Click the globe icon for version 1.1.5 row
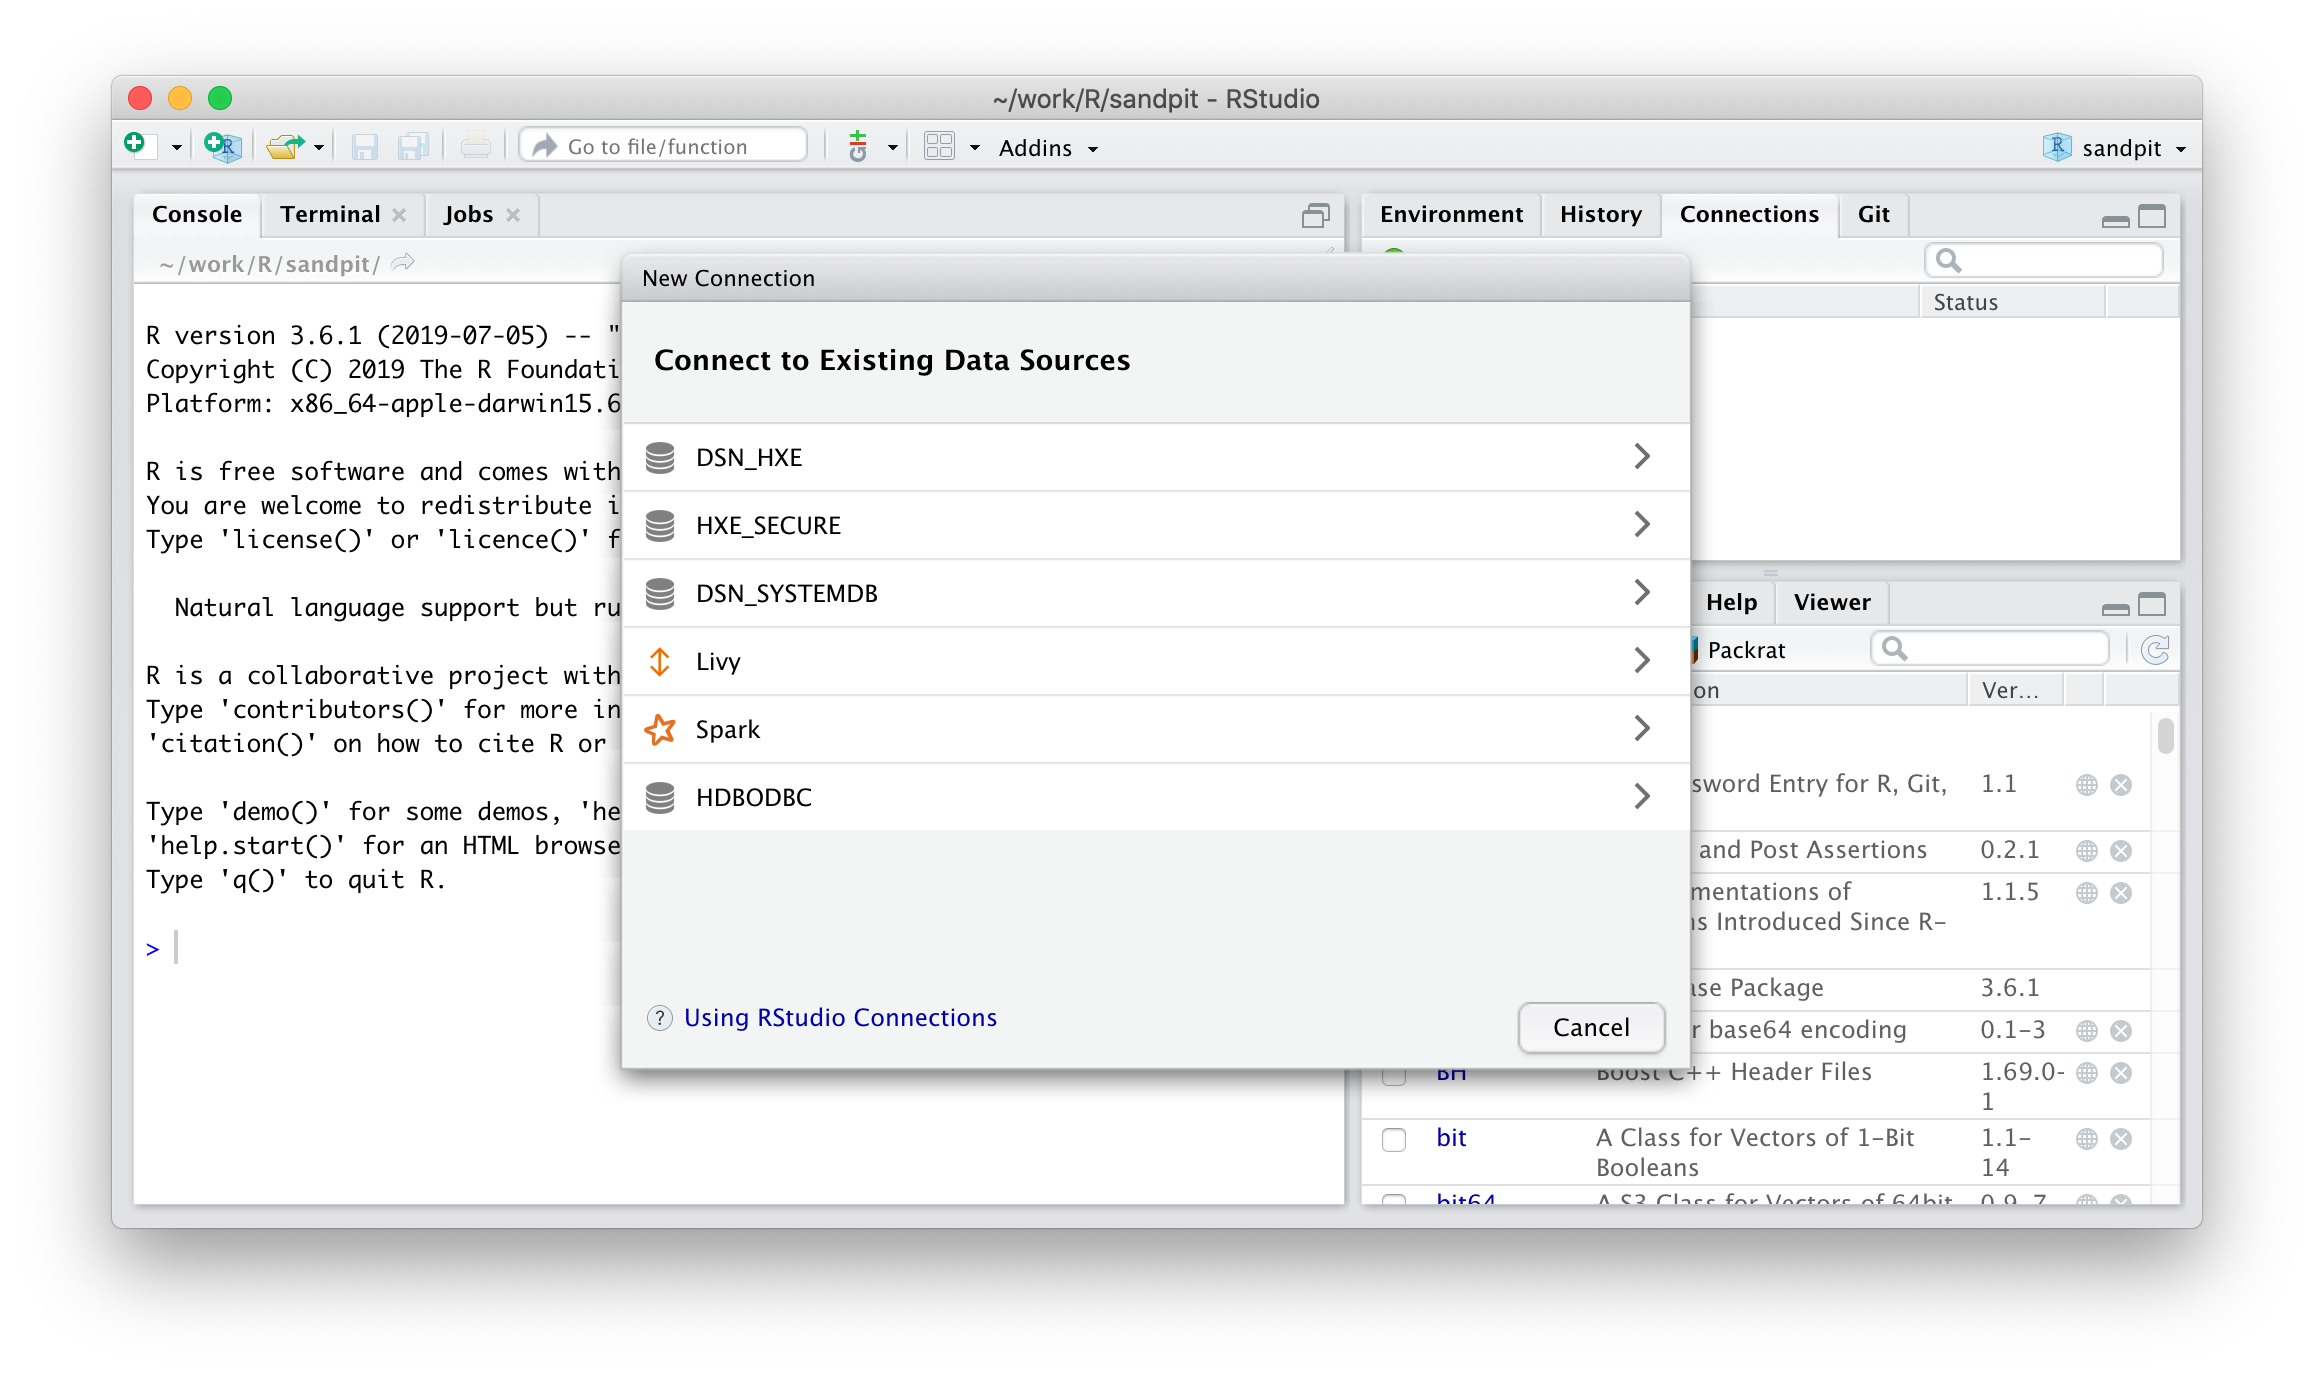Image resolution: width=2314 pixels, height=1376 pixels. (2086, 892)
